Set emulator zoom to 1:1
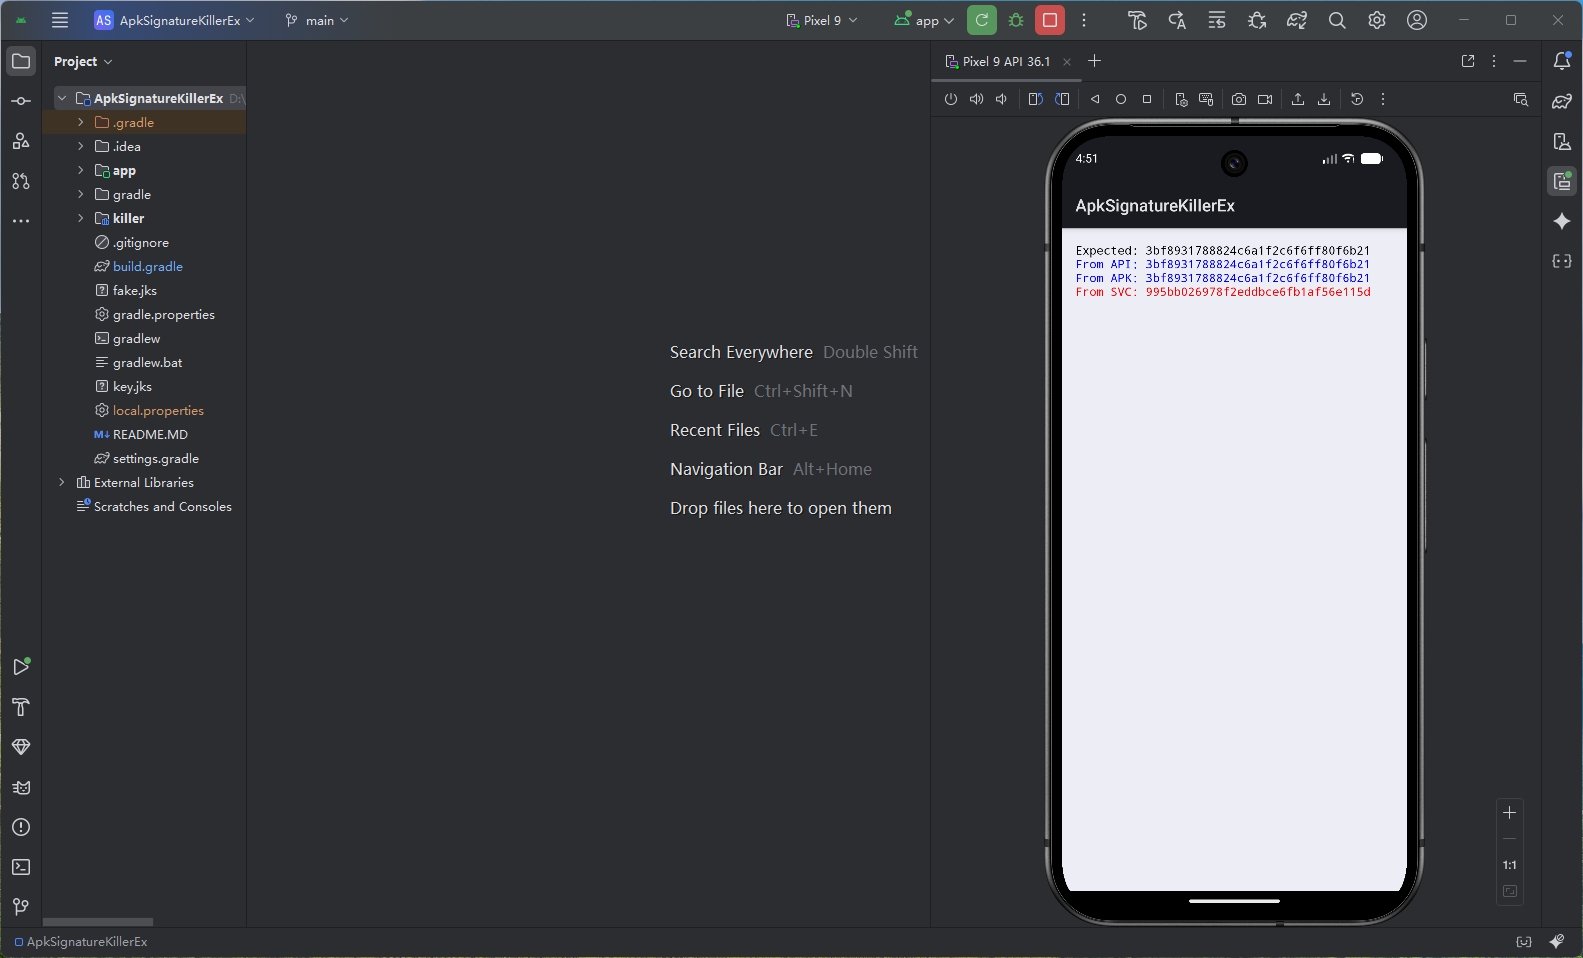This screenshot has width=1583, height=958. [1510, 865]
